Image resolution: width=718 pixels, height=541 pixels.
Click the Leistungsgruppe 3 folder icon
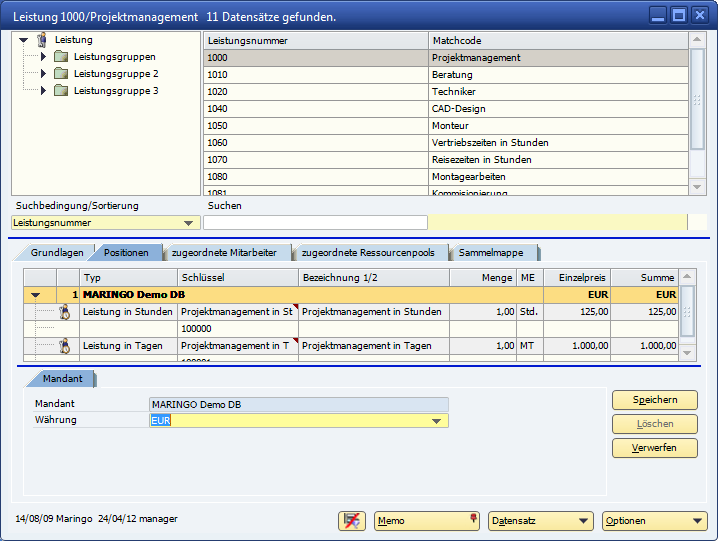pos(61,91)
